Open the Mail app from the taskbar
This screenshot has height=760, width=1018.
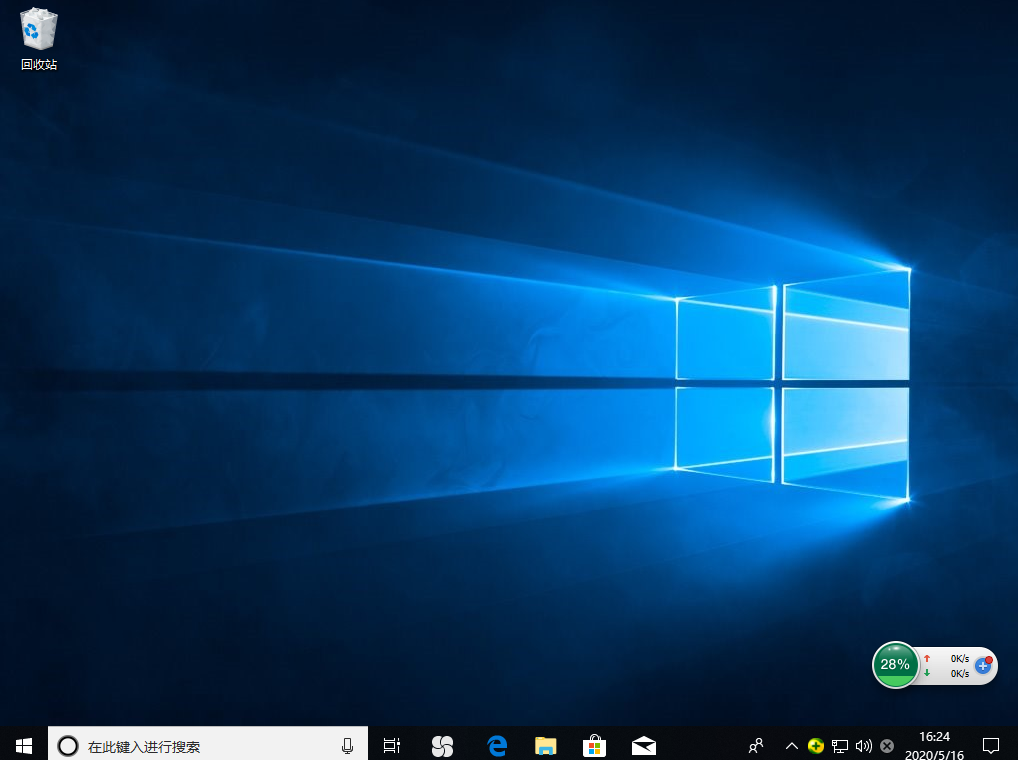pos(644,745)
